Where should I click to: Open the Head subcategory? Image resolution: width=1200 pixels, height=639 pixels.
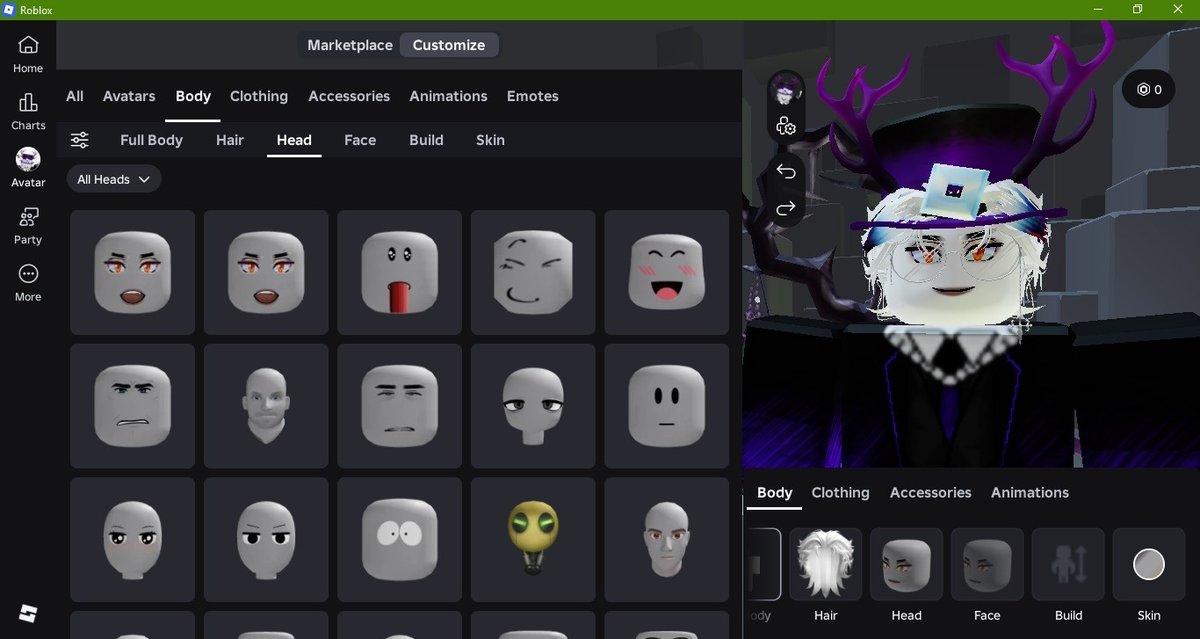pos(294,140)
